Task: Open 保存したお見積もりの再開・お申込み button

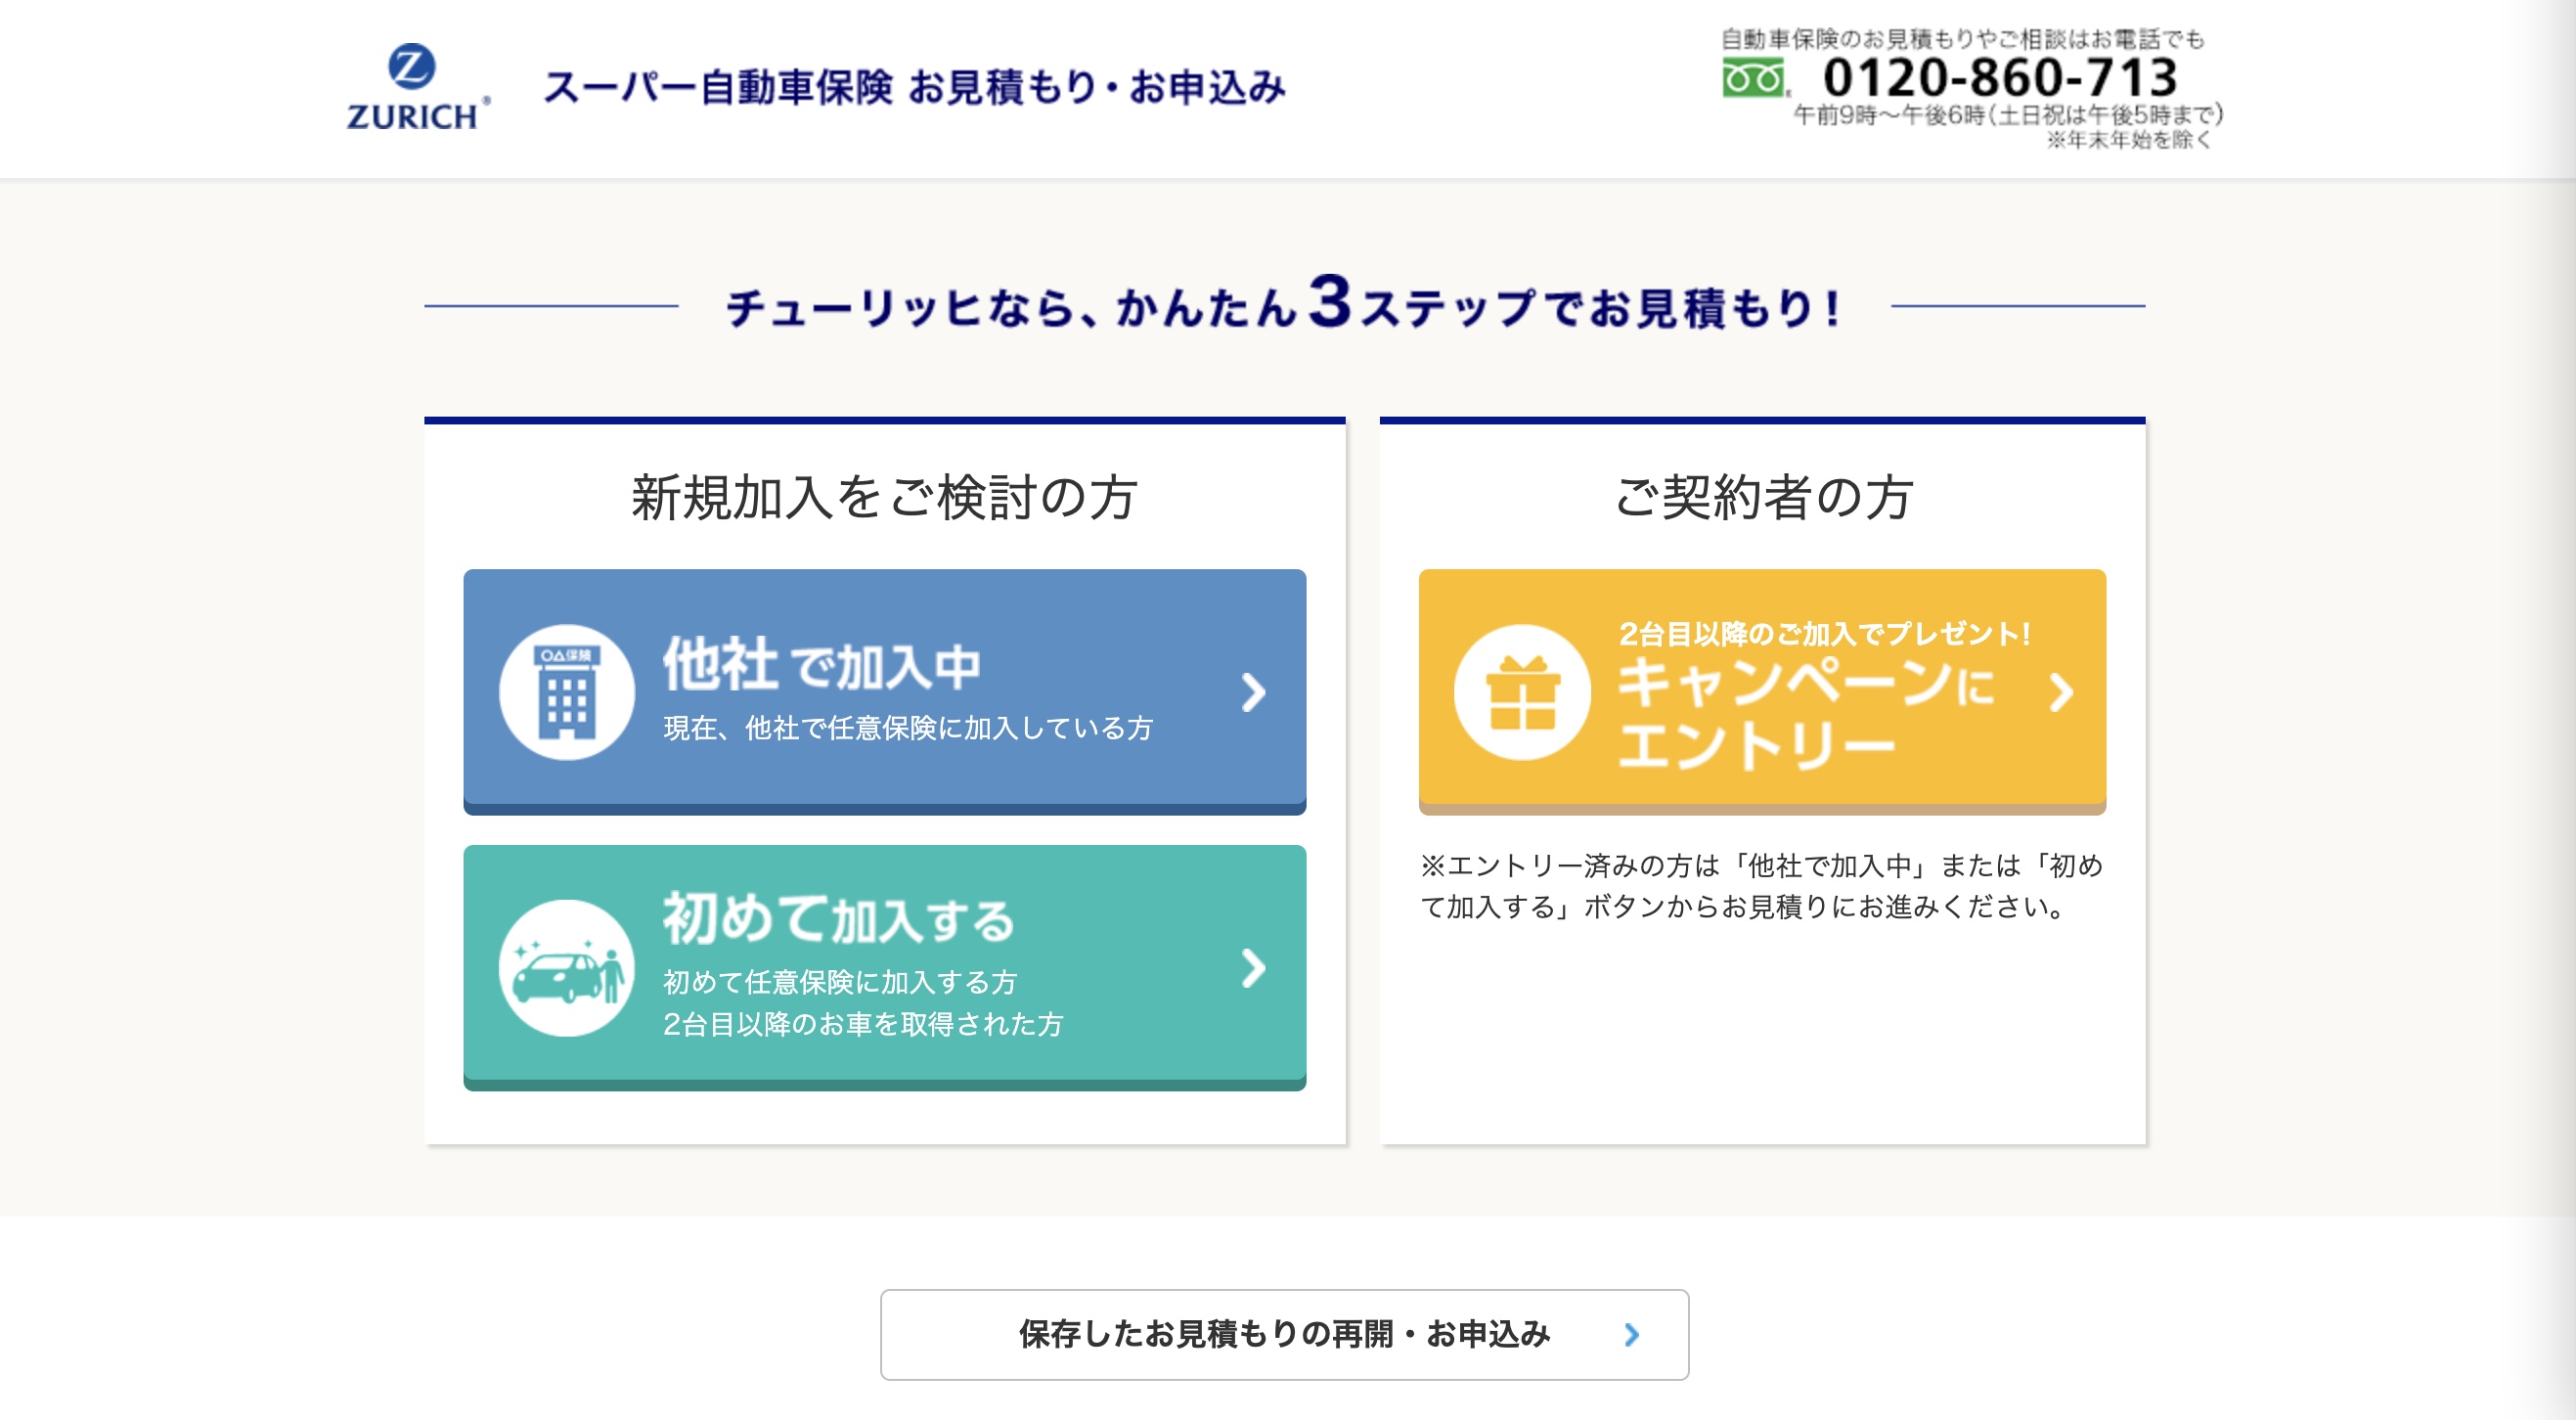Action: [1284, 1334]
